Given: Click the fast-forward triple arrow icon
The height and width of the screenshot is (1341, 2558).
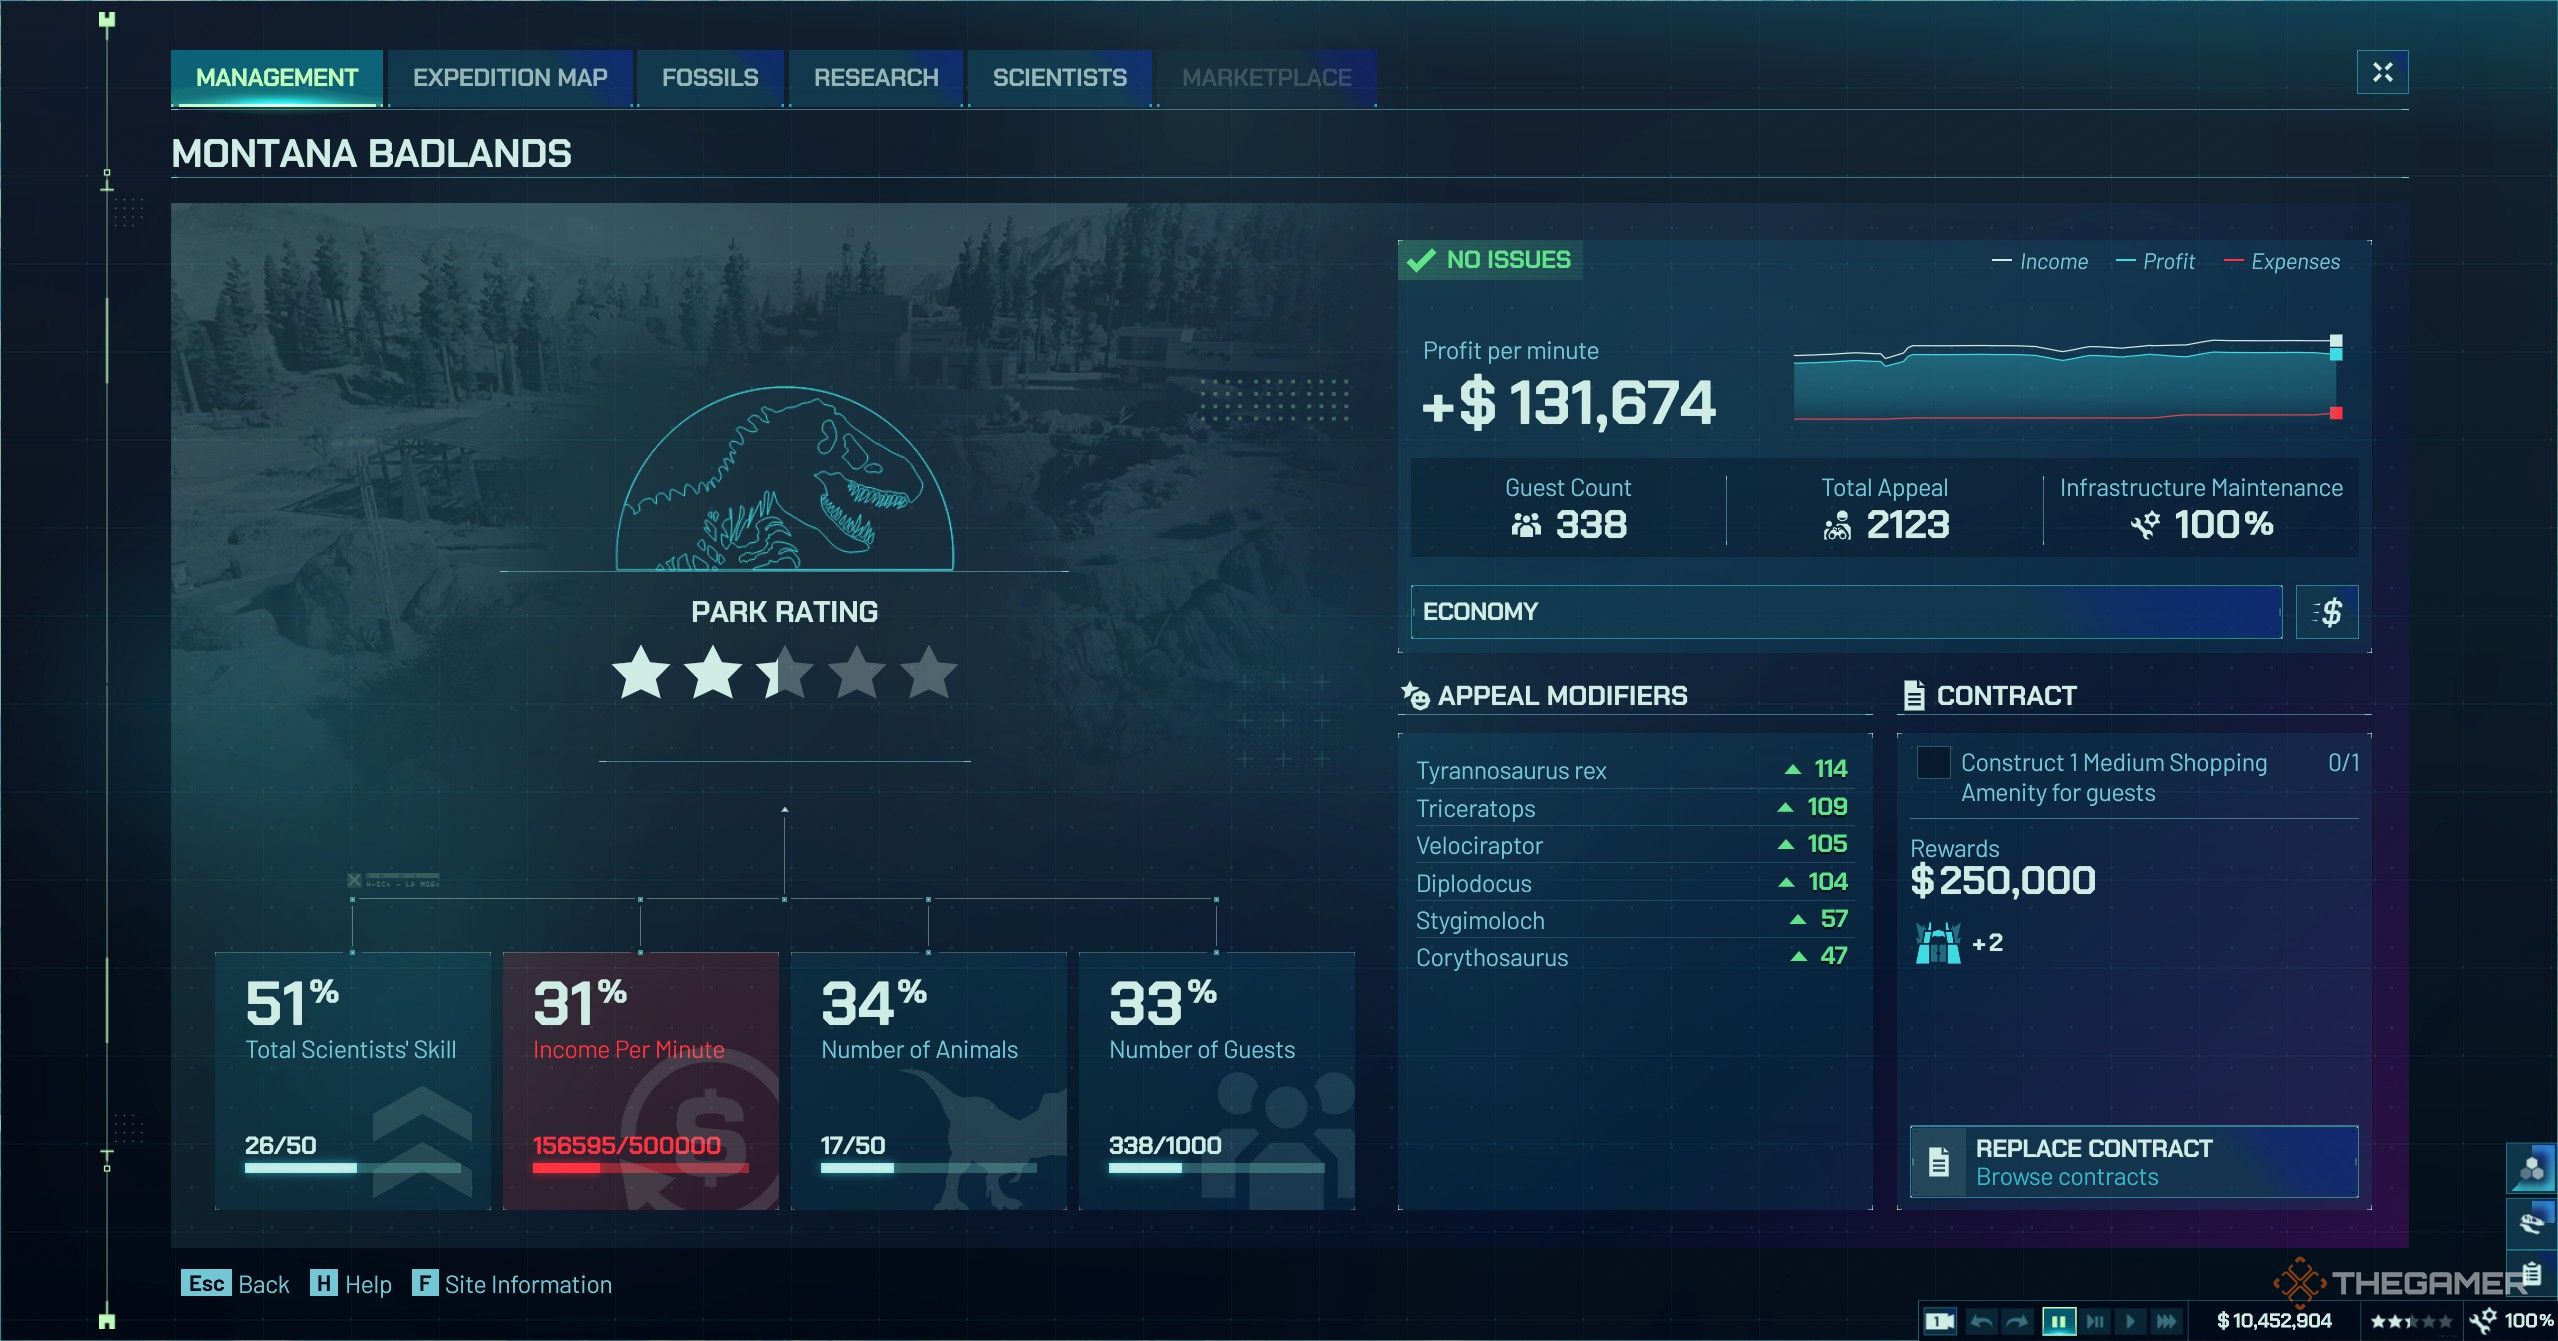Looking at the screenshot, I should tap(2166, 1321).
